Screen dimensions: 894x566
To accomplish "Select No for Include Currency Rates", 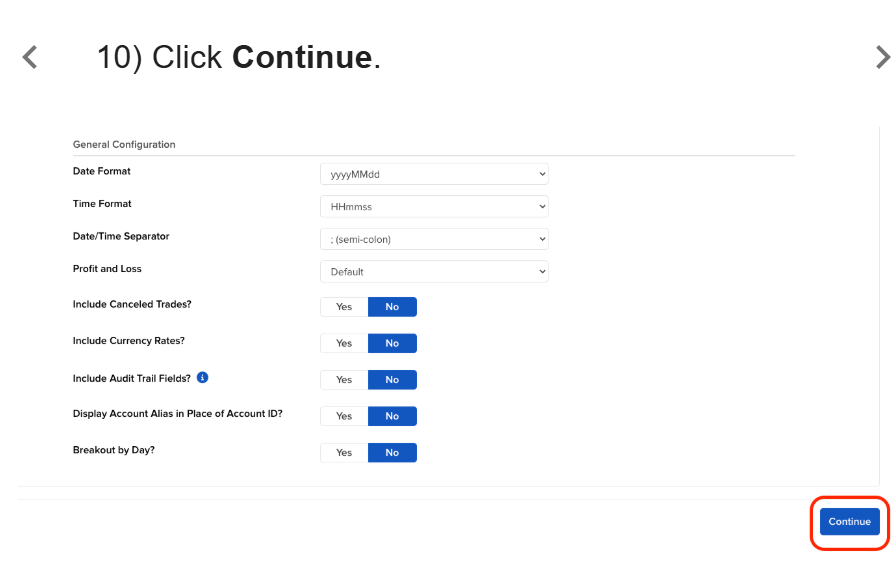I will click(x=392, y=343).
